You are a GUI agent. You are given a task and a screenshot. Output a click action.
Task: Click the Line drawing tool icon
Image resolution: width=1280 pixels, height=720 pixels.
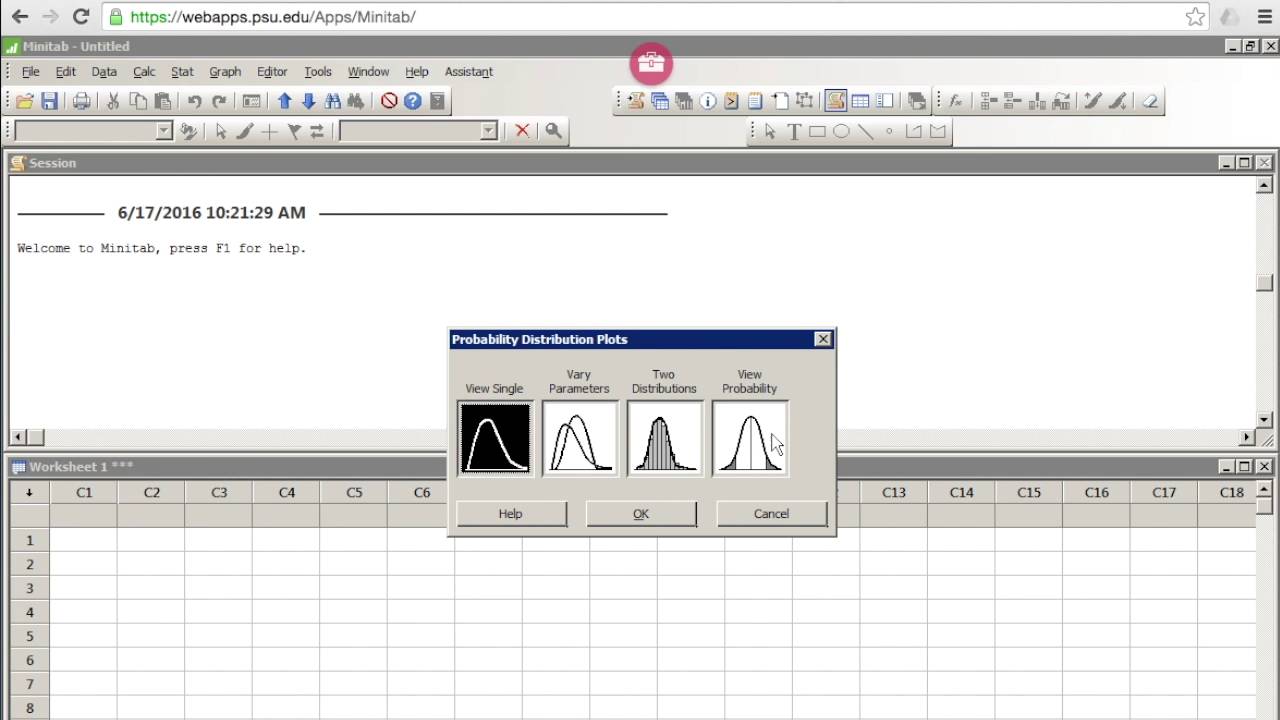click(x=865, y=132)
